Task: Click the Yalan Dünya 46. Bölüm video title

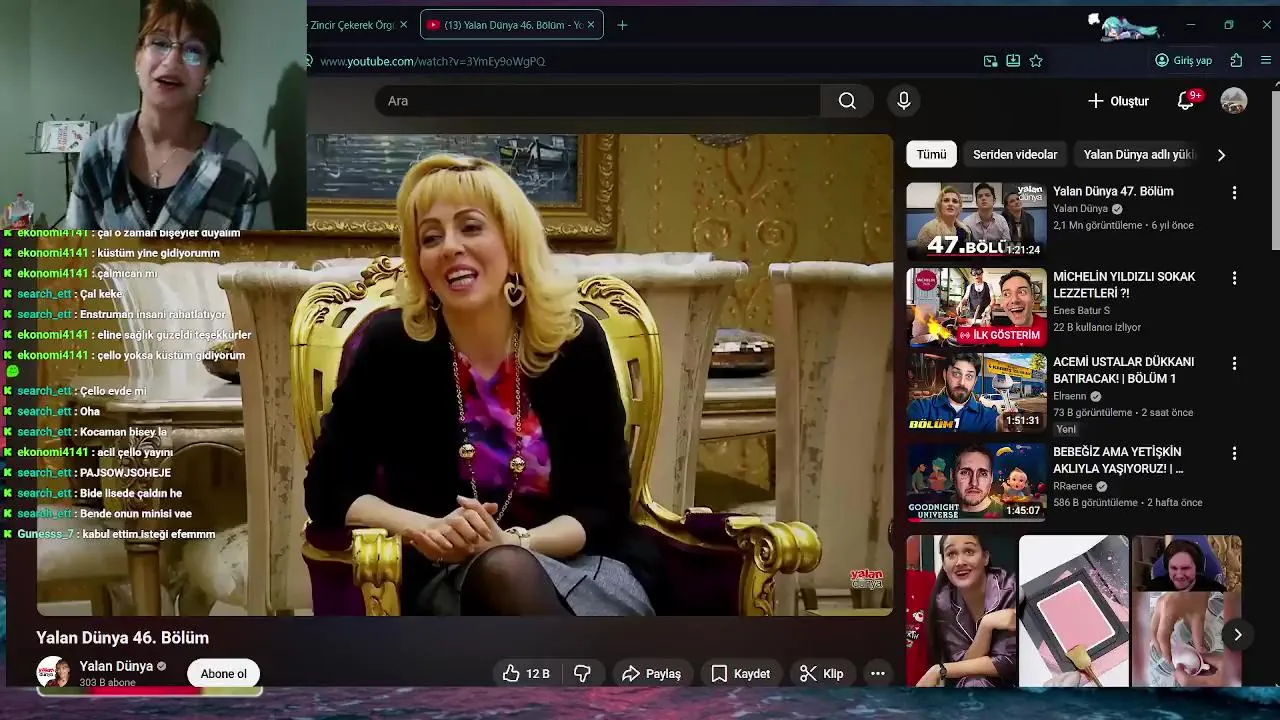Action: (123, 638)
